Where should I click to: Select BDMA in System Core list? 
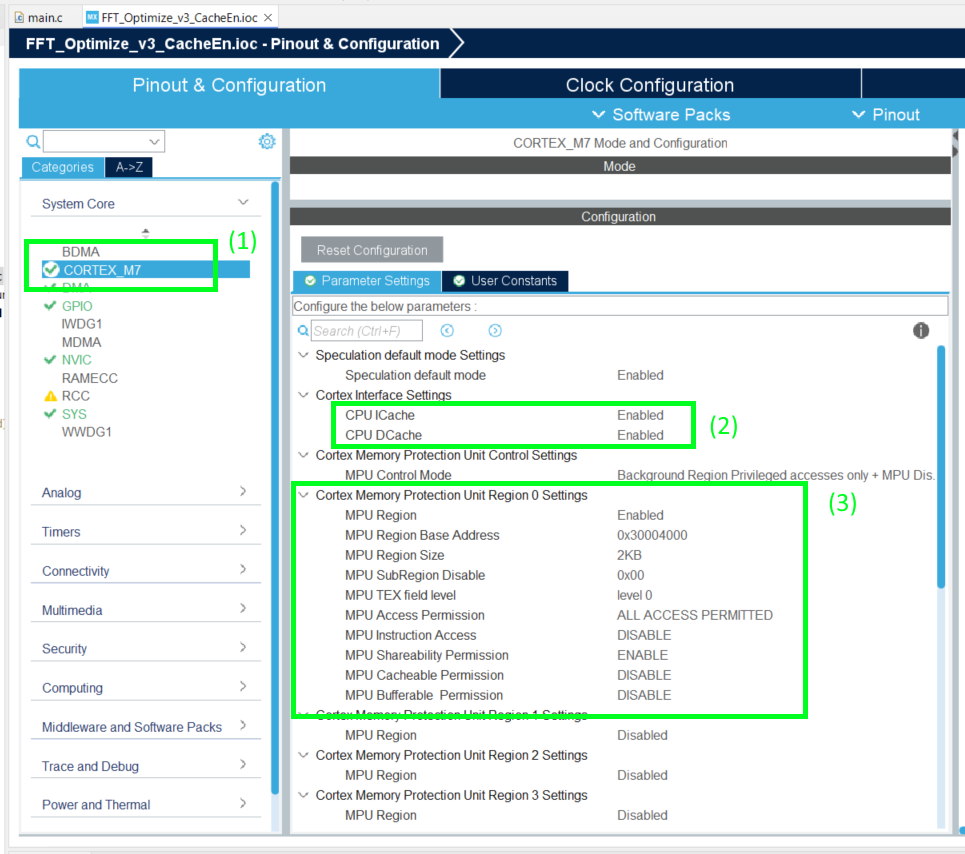pos(81,252)
